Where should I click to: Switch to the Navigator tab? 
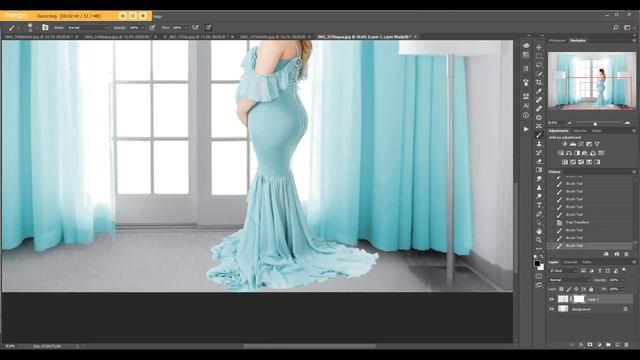tap(578, 40)
